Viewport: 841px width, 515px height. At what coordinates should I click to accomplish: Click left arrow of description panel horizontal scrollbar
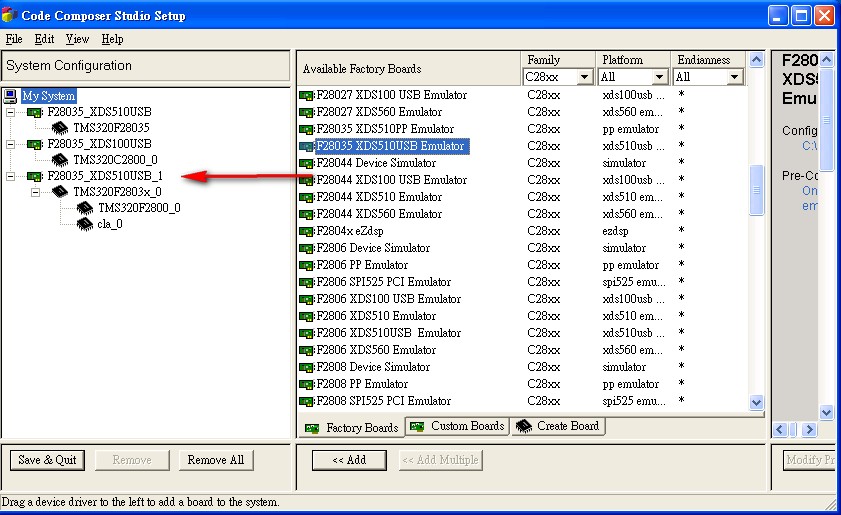point(780,429)
